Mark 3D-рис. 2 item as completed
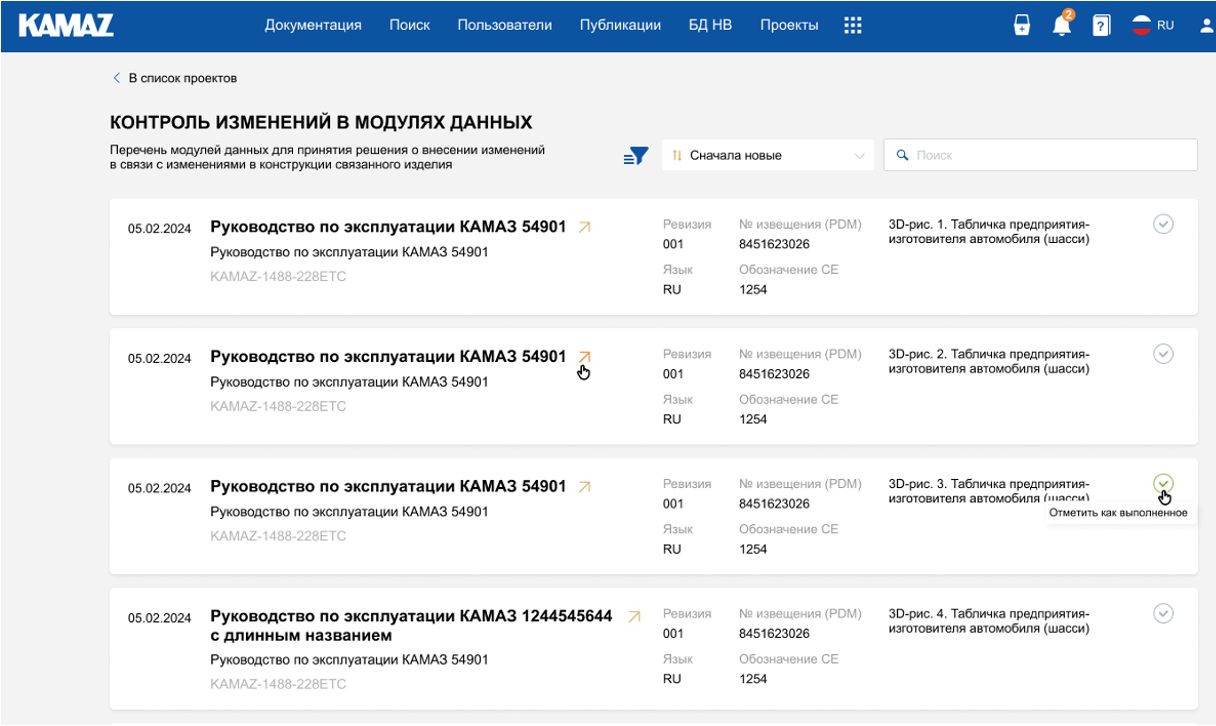Image resolution: width=1216 pixels, height=726 pixels. [1163, 354]
